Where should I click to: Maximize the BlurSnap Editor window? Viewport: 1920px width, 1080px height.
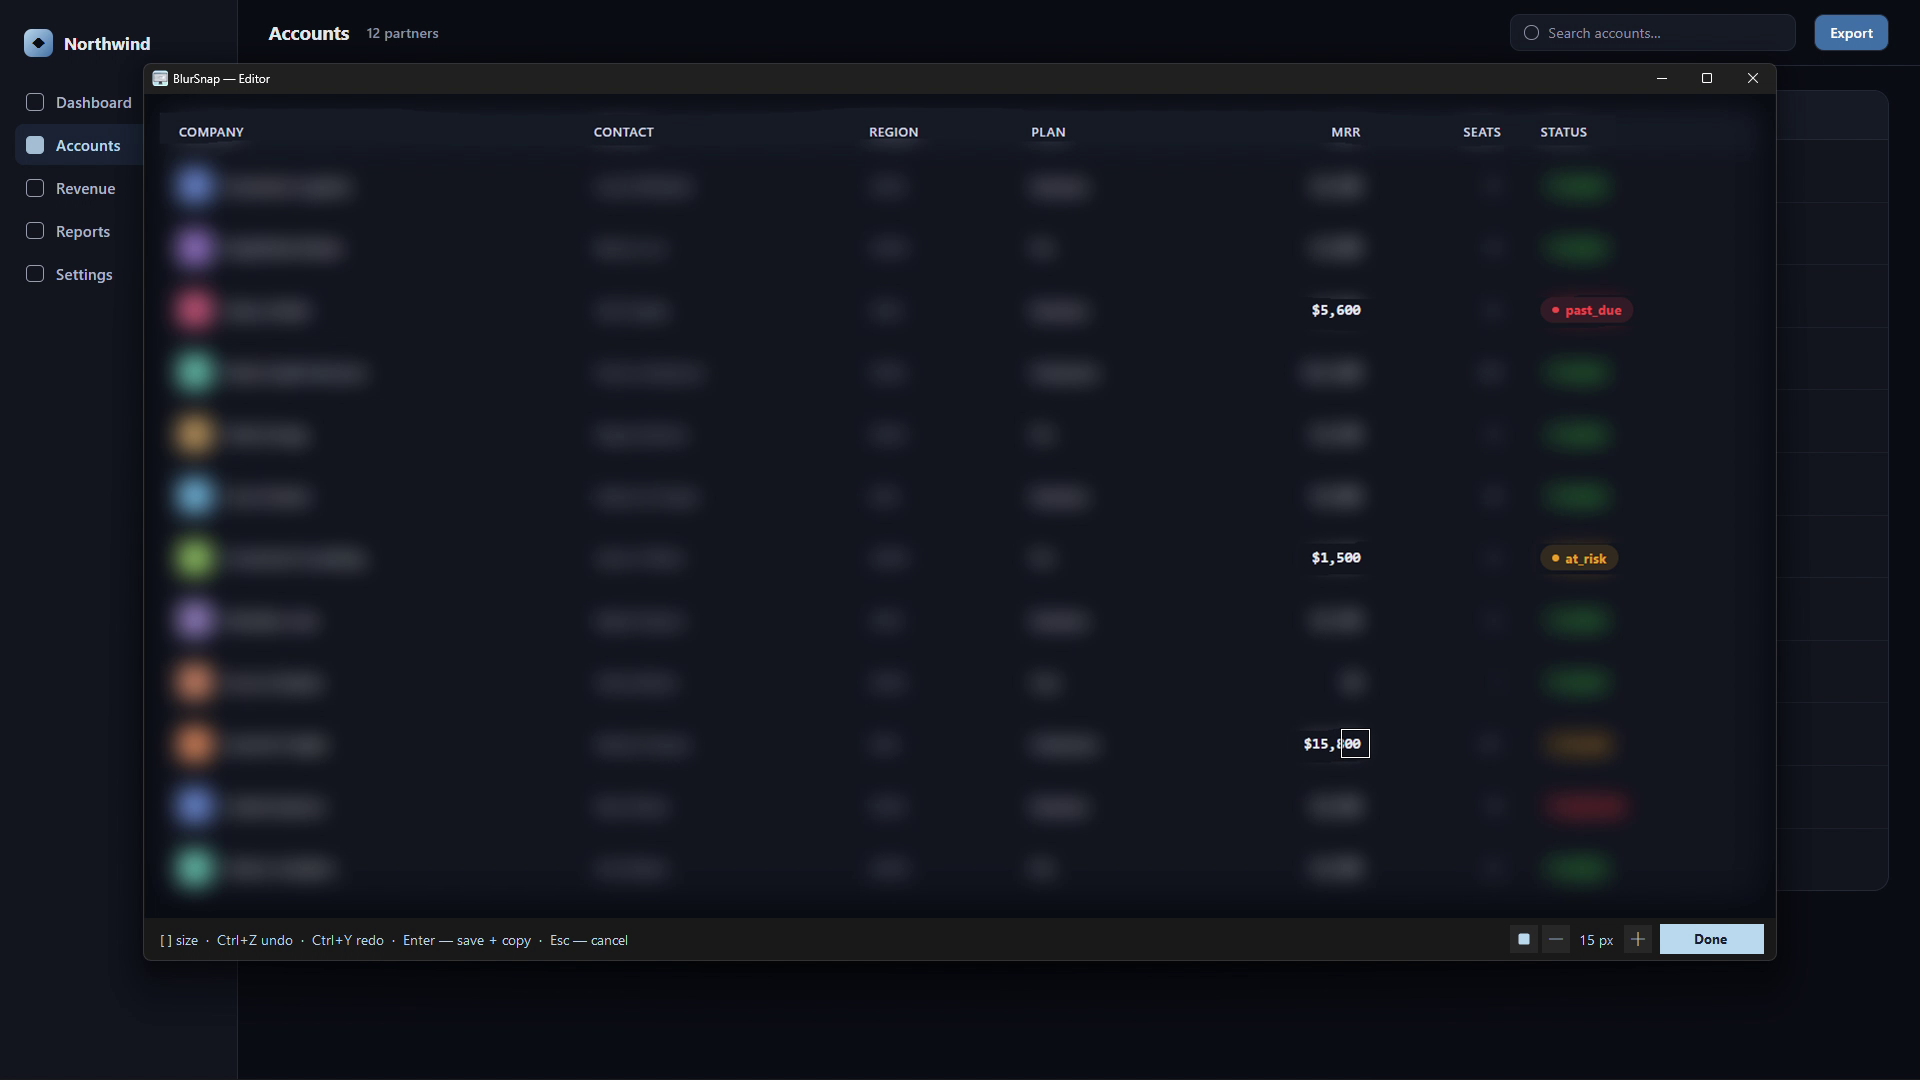pyautogui.click(x=1707, y=78)
